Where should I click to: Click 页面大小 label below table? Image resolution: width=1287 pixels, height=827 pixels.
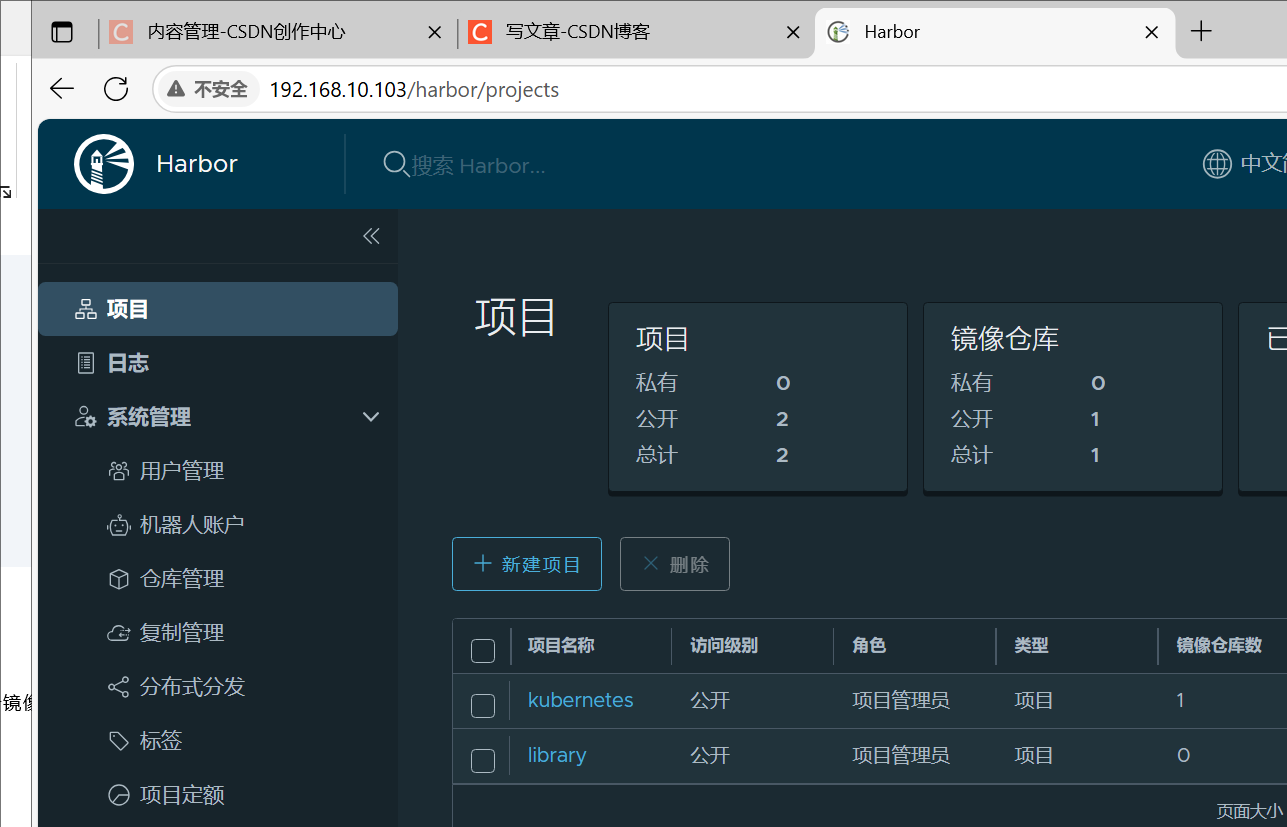[x=1250, y=811]
